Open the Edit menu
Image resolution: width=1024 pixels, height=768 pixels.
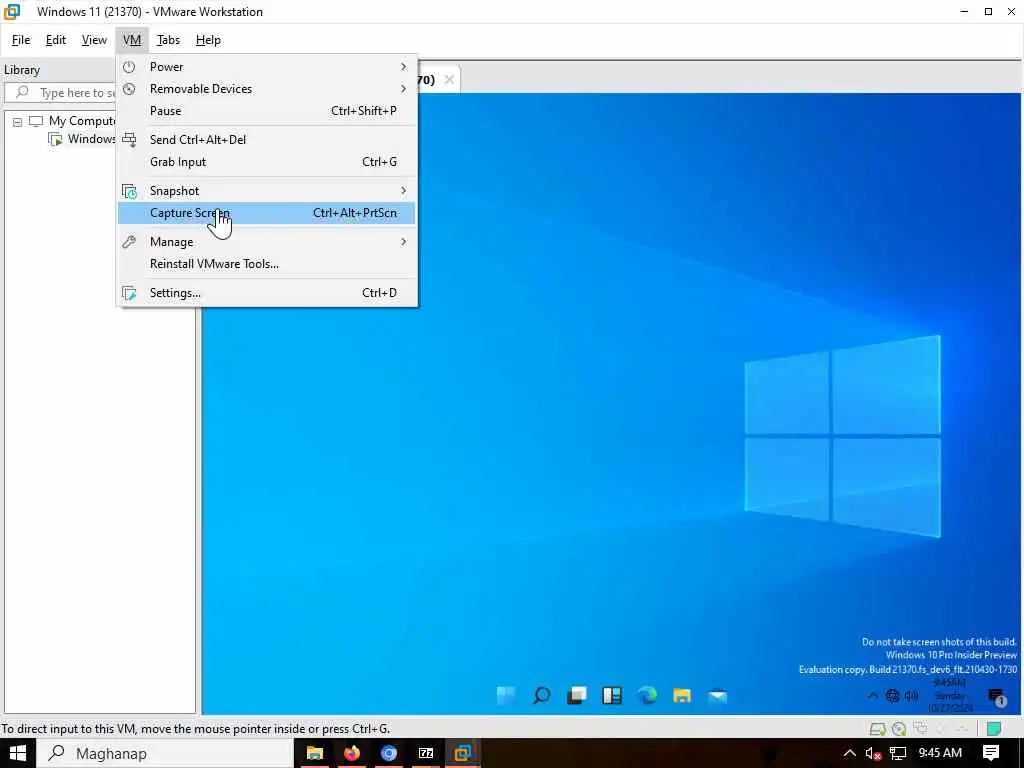[56, 40]
